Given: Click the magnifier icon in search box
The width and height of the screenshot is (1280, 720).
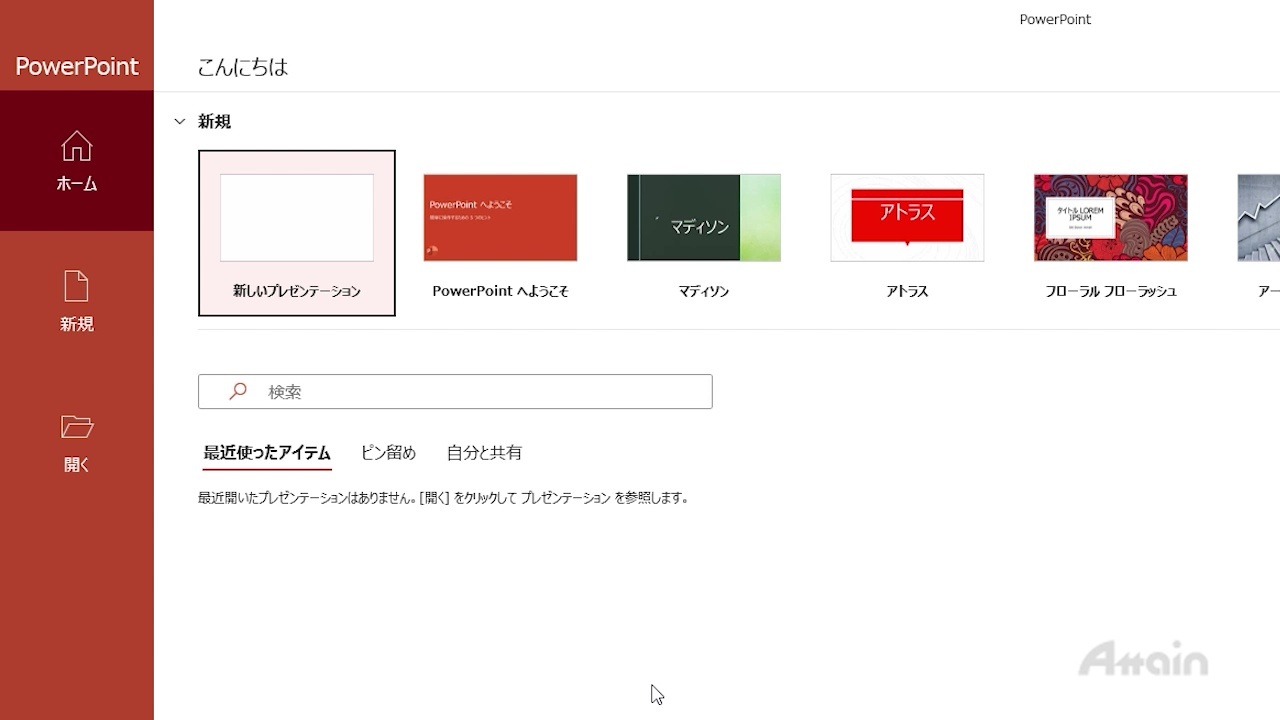Looking at the screenshot, I should pos(238,392).
